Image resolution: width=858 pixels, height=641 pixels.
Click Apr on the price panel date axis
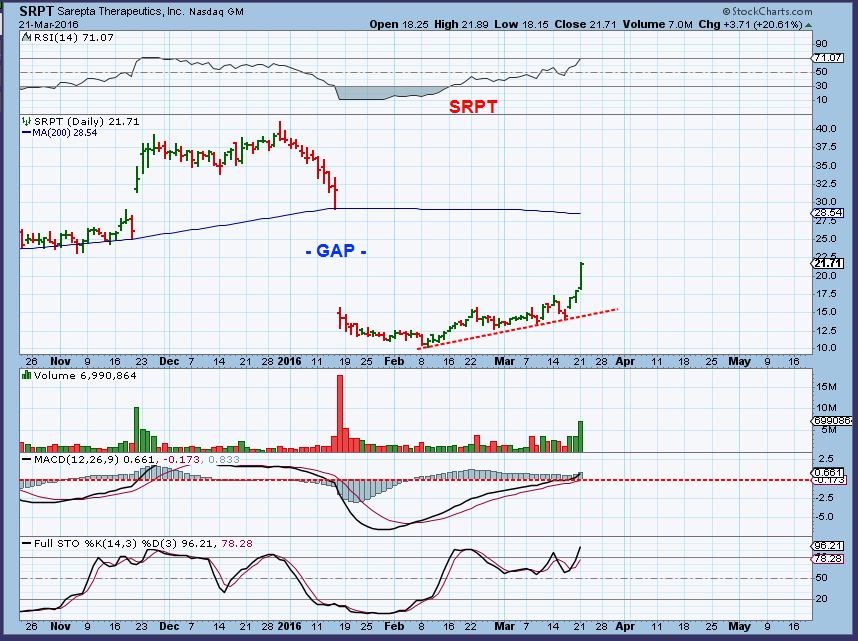(625, 362)
